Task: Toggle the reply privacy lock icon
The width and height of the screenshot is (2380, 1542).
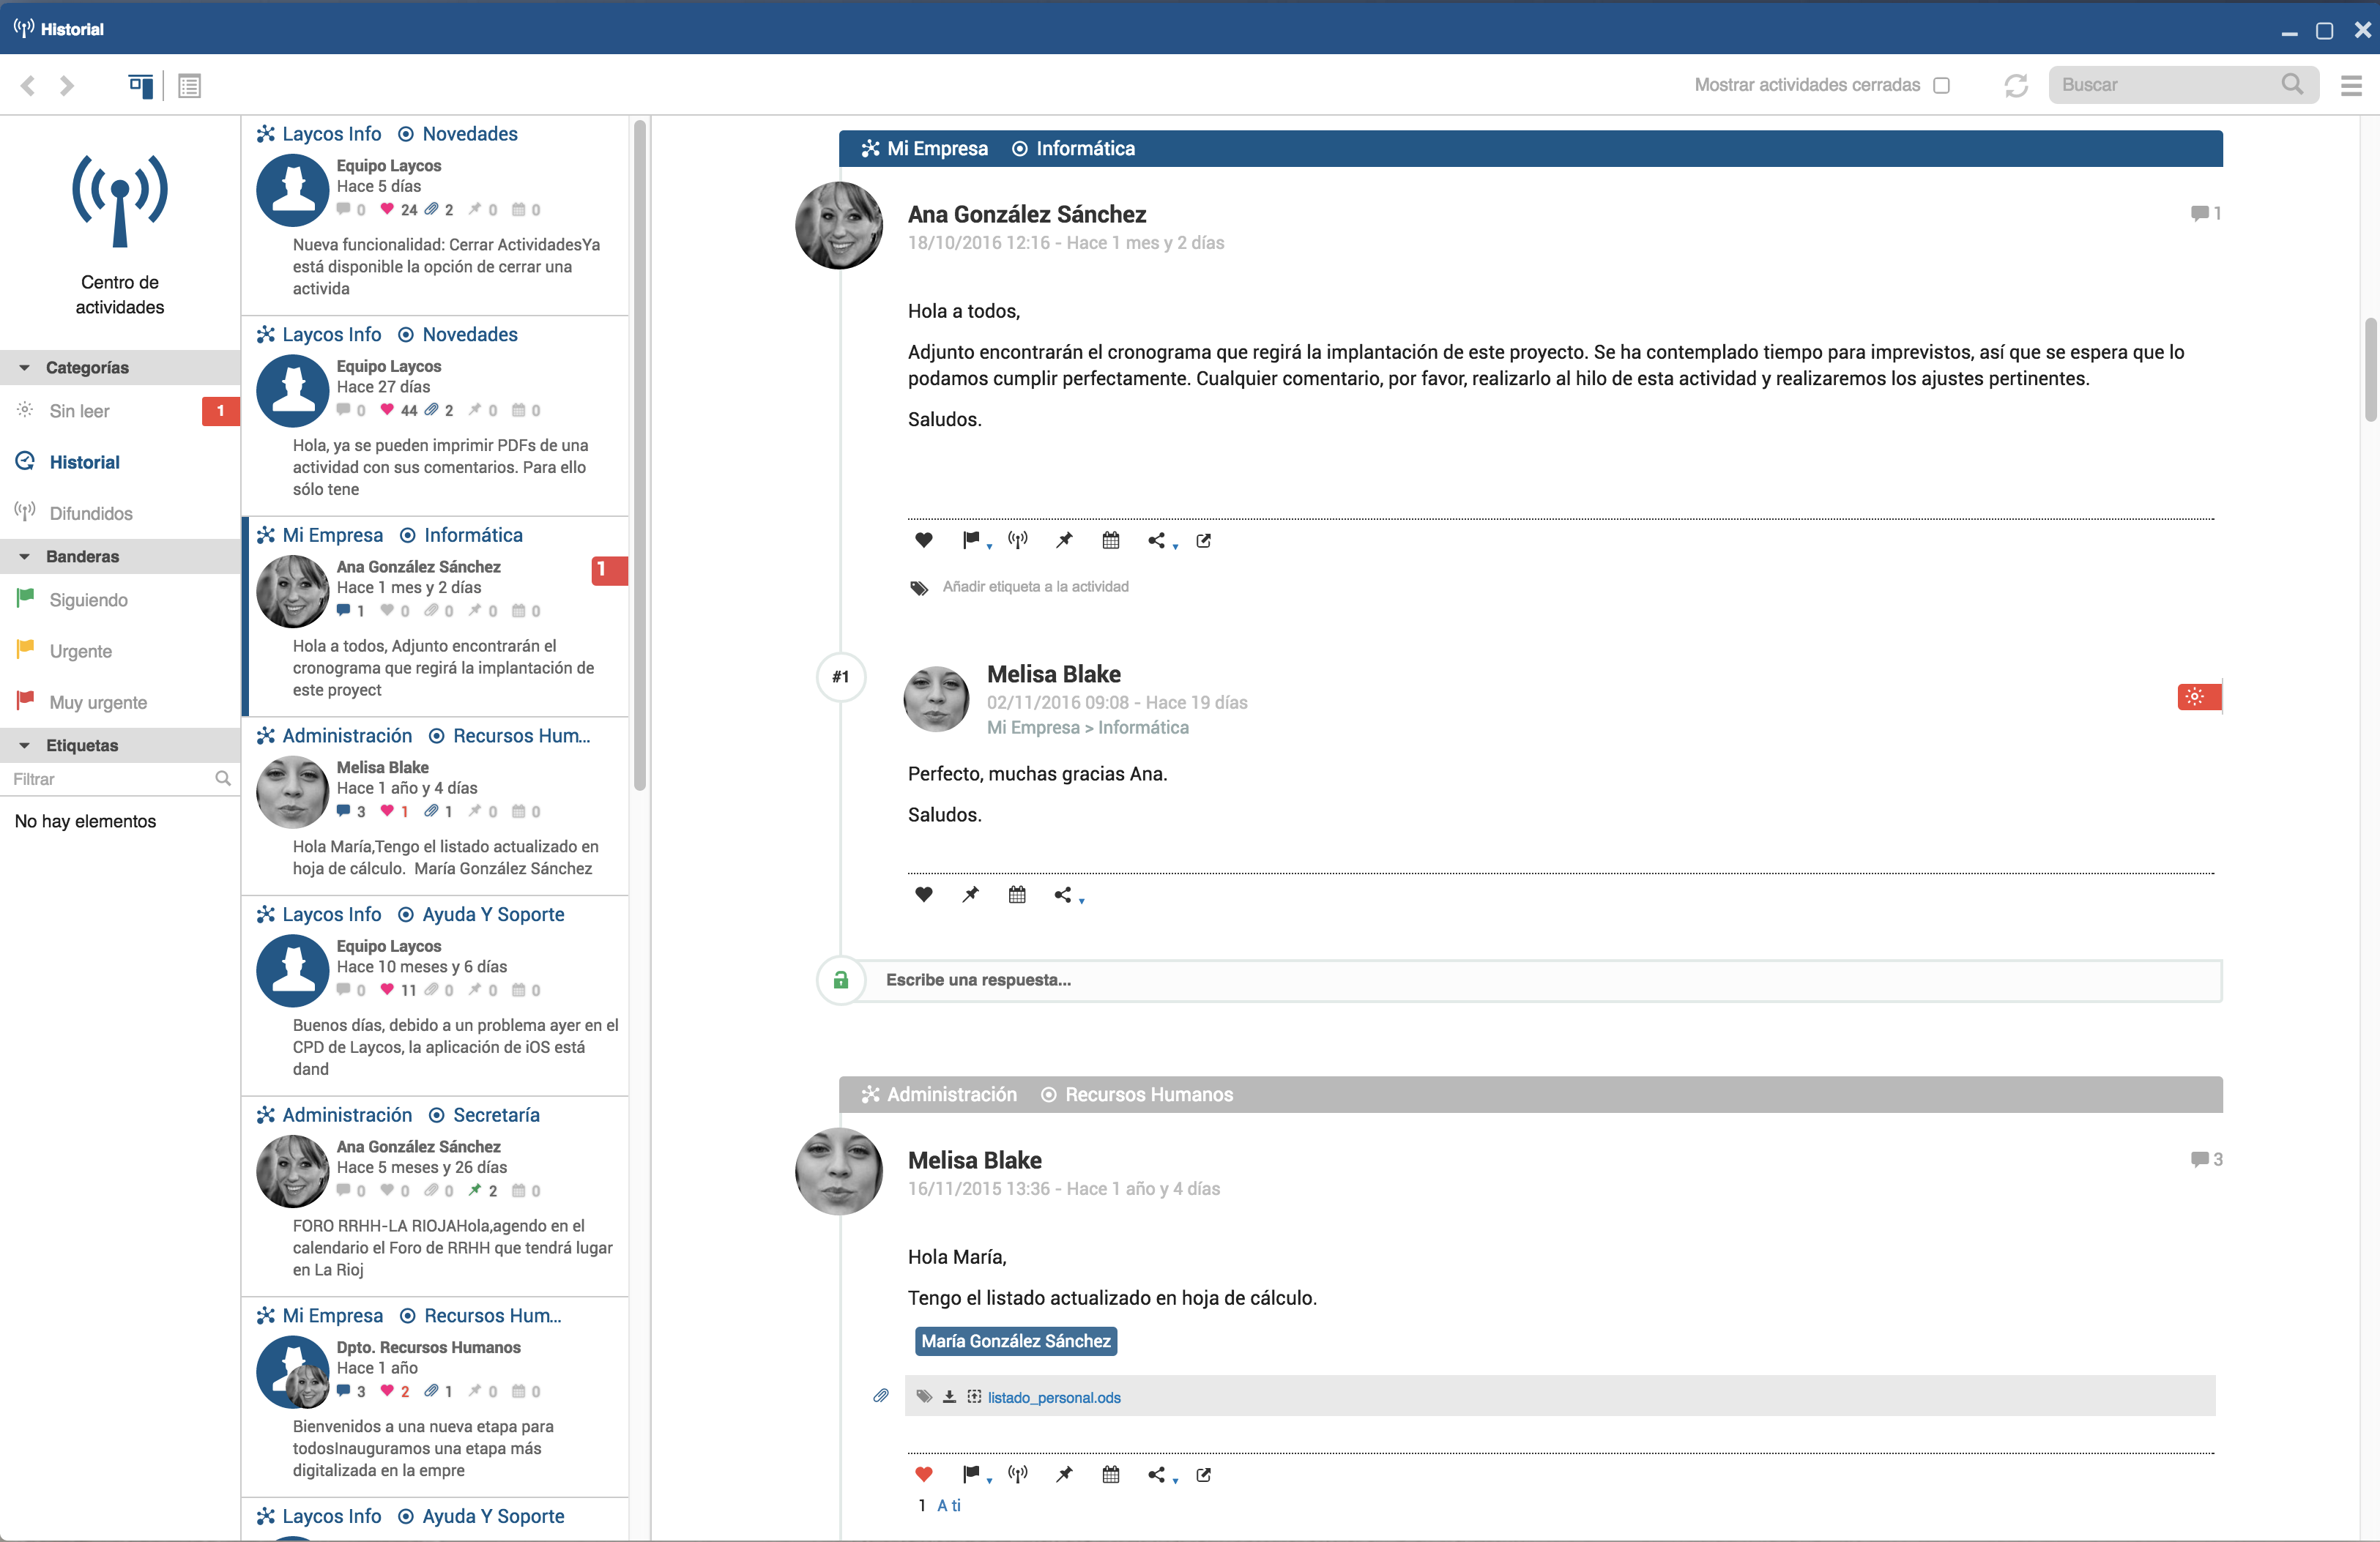Action: (x=841, y=980)
